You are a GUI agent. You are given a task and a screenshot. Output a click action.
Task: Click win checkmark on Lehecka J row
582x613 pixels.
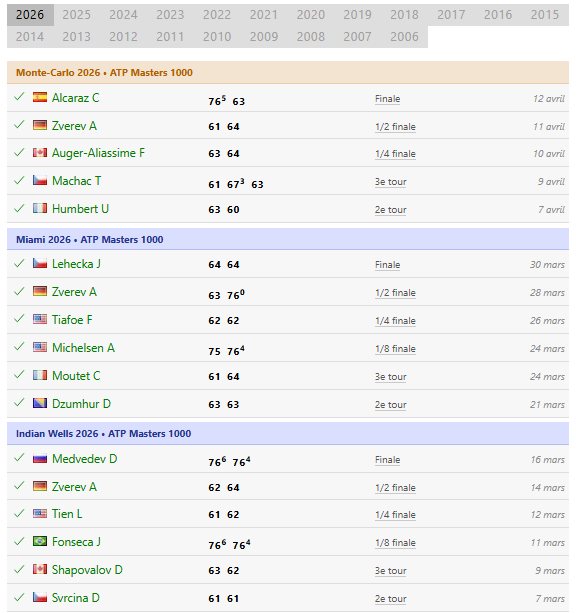pyautogui.click(x=19, y=263)
